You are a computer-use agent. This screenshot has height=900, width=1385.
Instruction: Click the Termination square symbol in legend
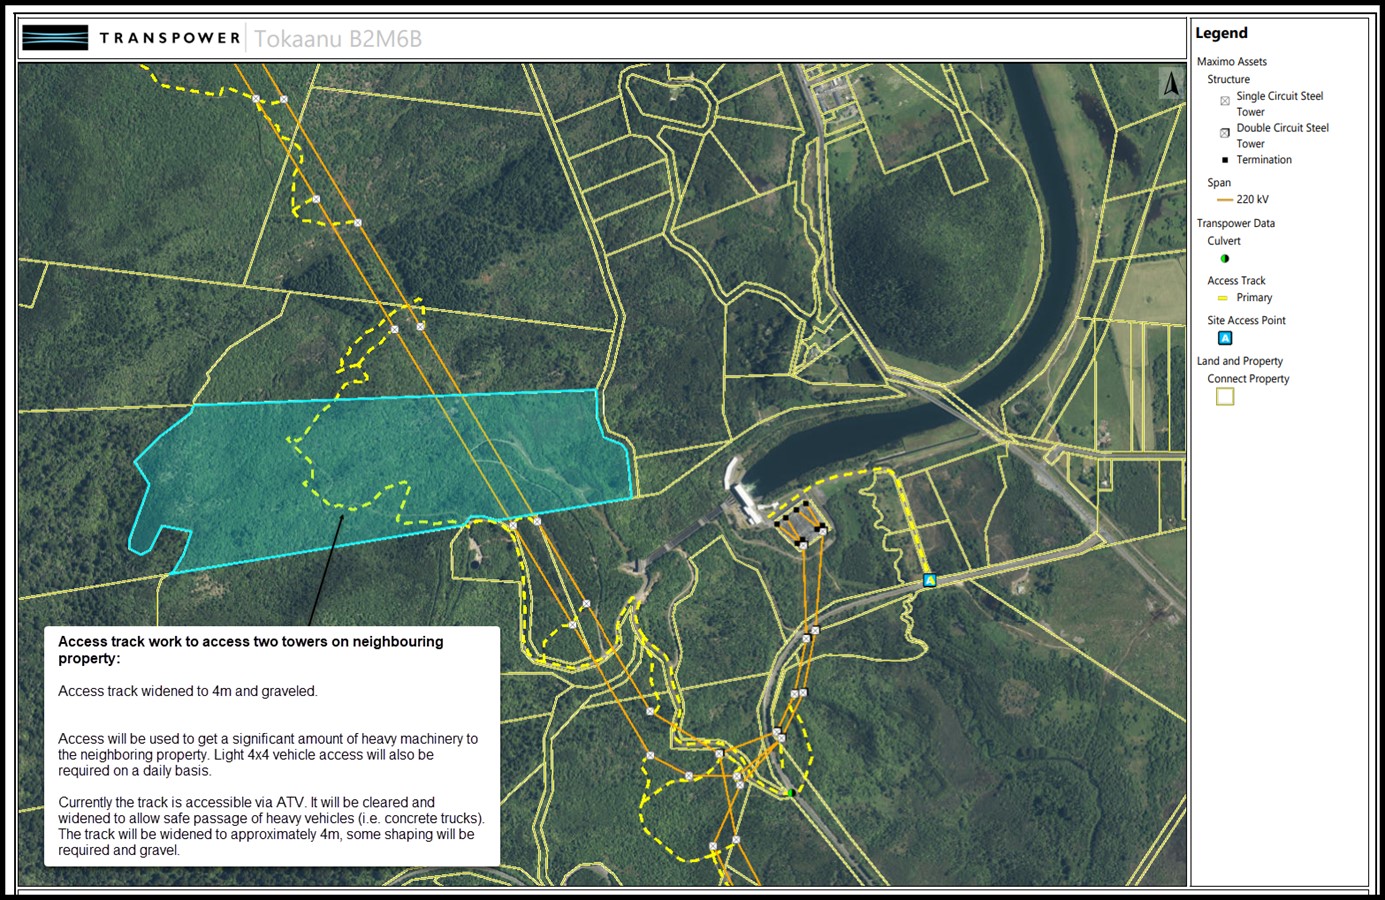[1225, 160]
